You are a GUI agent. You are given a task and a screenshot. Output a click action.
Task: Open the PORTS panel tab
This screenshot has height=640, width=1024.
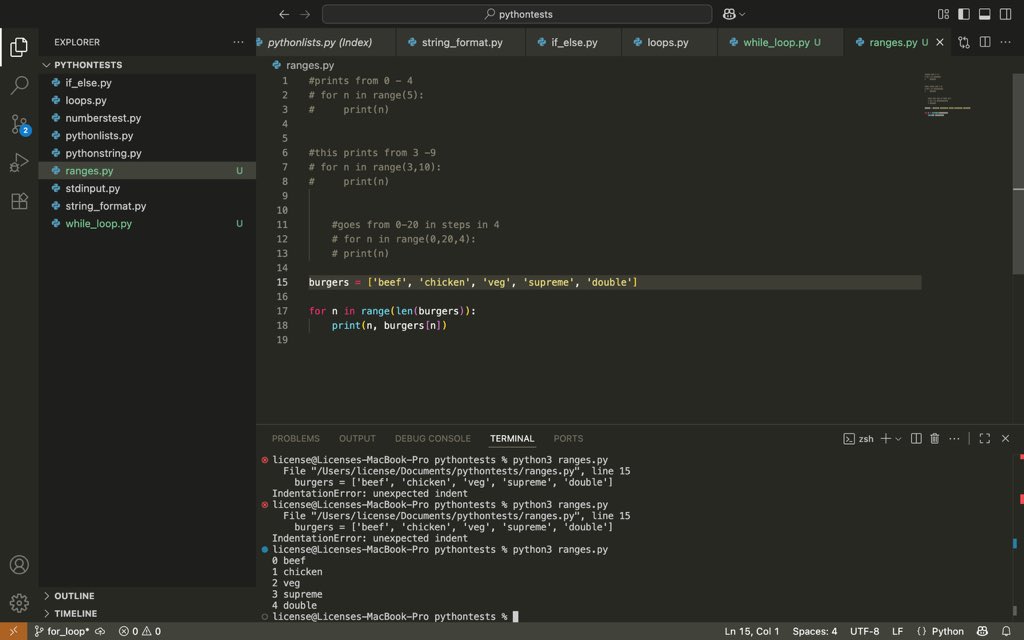tap(568, 438)
